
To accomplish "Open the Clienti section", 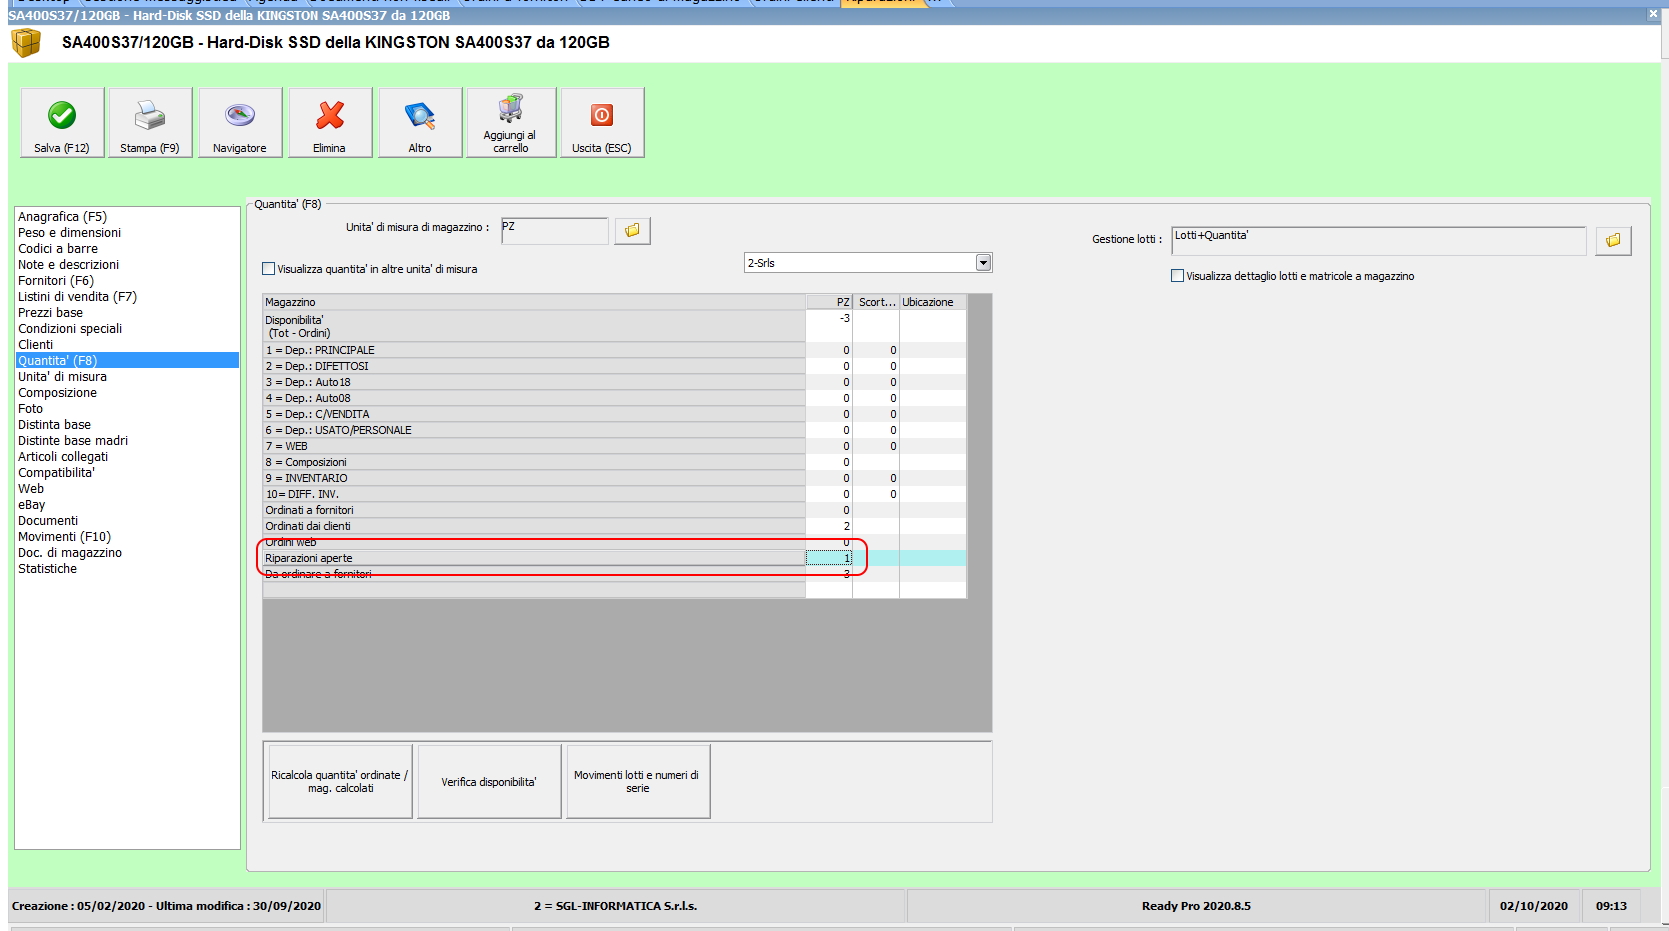I will click(35, 344).
